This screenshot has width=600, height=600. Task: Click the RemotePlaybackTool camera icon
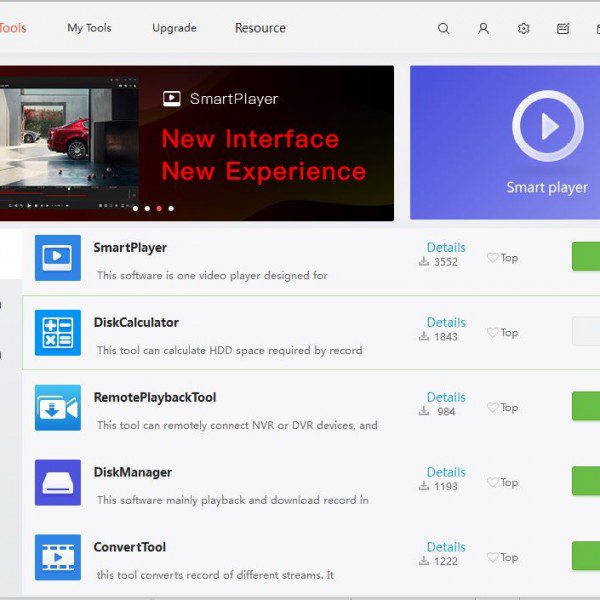58,407
